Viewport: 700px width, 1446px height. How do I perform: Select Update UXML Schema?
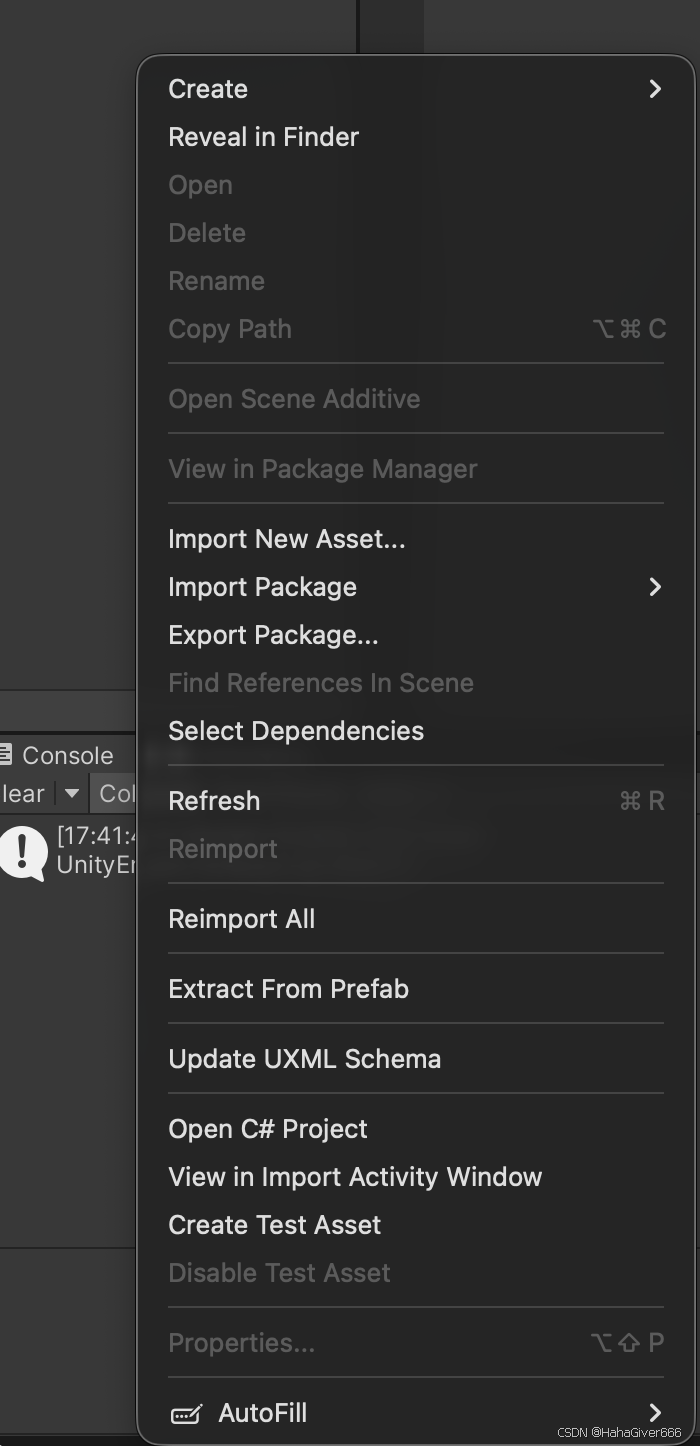[304, 1059]
